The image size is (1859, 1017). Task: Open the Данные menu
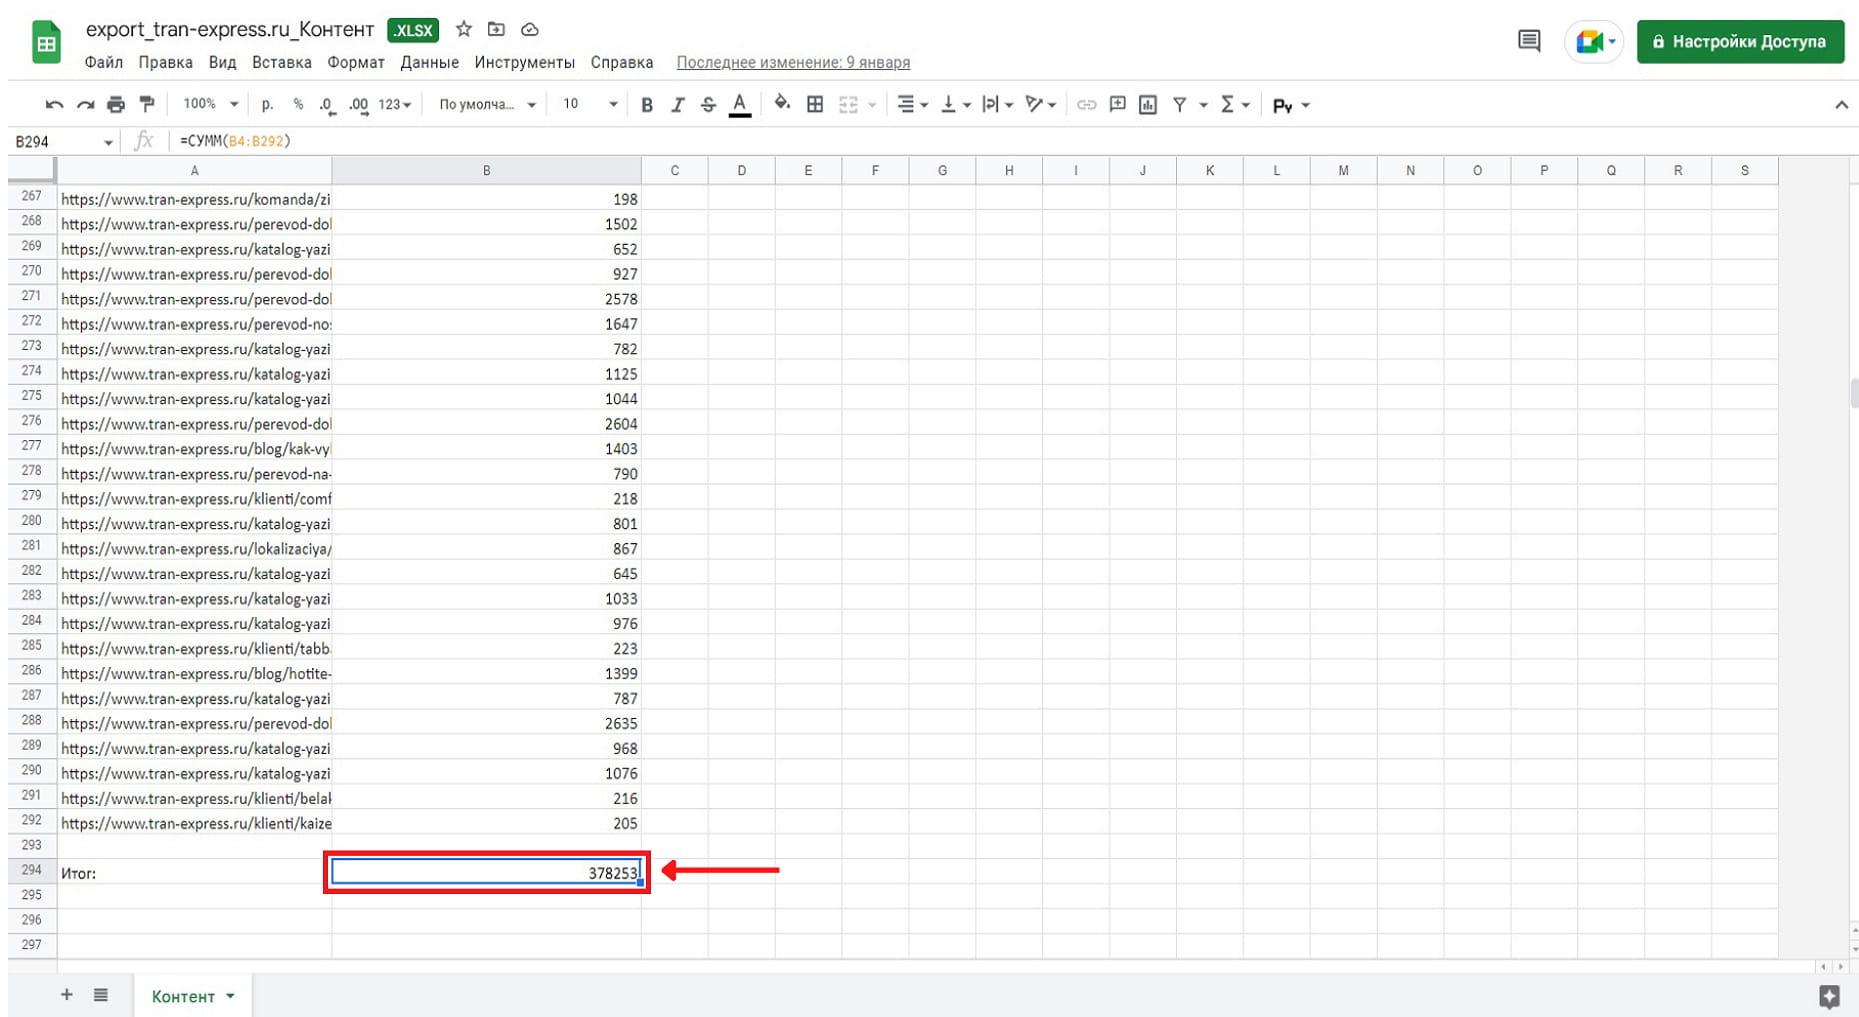[x=429, y=62]
